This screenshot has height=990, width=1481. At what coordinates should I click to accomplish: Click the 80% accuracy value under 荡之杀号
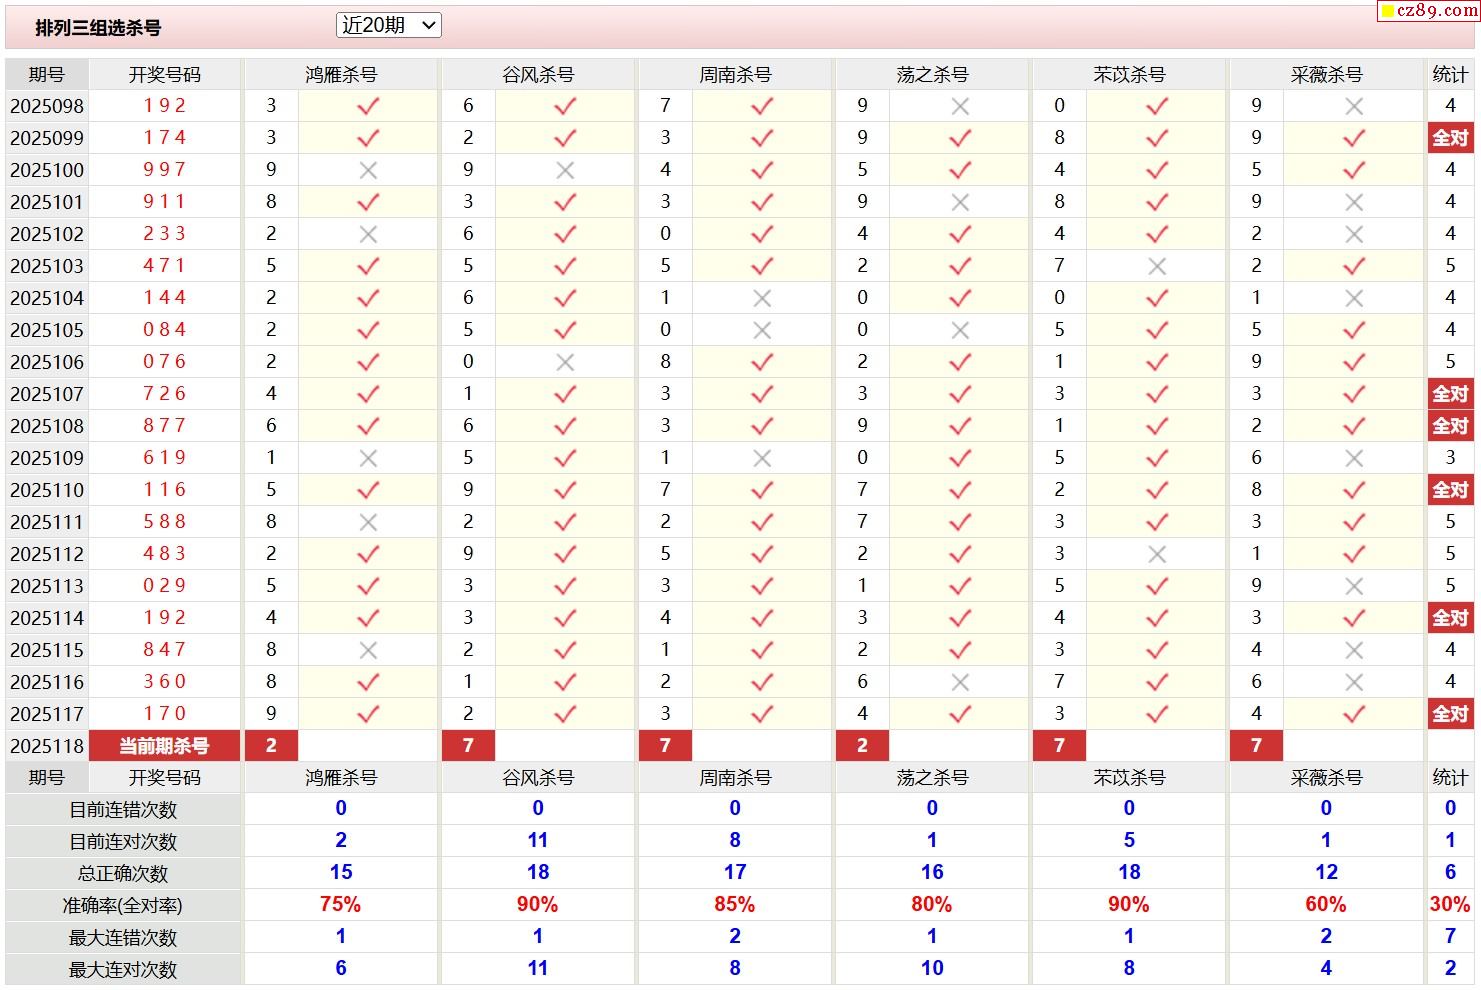coord(931,905)
